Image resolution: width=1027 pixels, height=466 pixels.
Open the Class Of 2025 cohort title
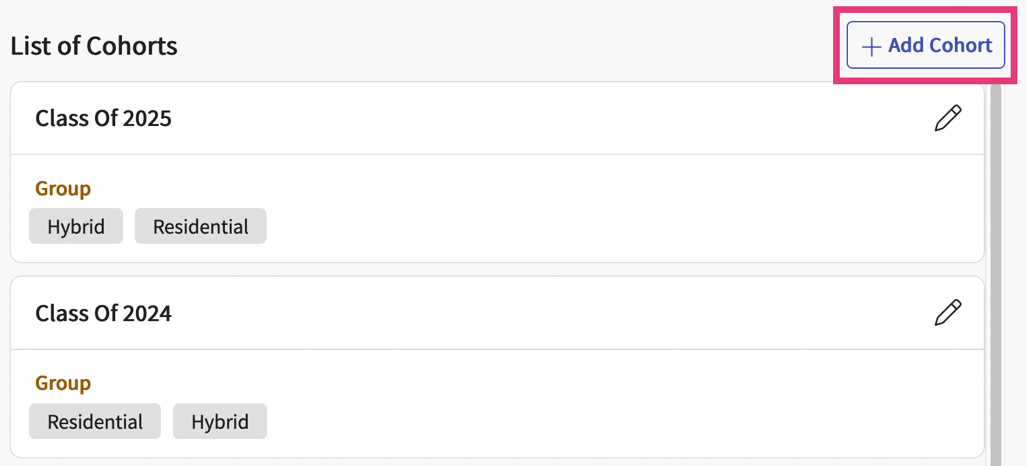[x=103, y=118]
